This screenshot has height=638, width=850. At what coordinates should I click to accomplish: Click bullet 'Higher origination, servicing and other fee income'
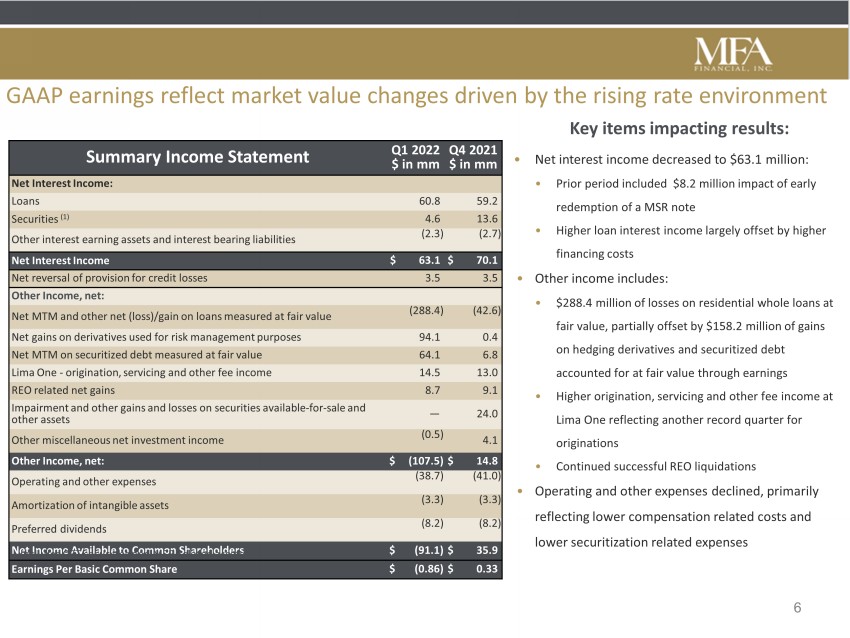pos(694,420)
